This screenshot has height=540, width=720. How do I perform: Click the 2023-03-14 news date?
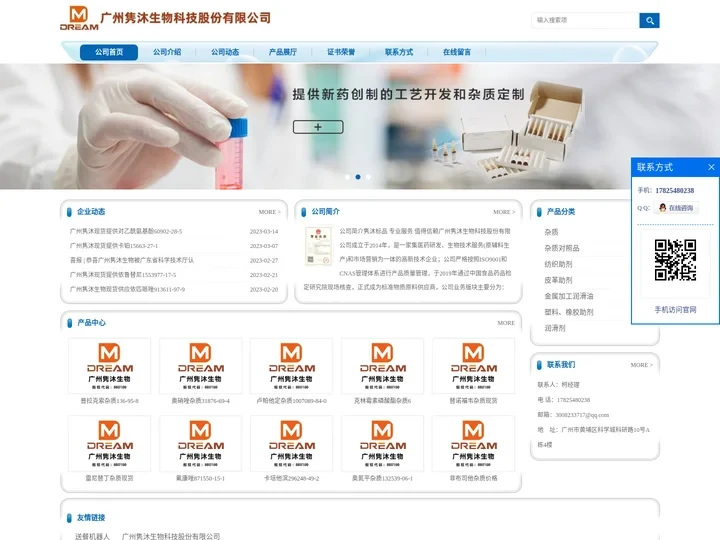click(x=264, y=231)
